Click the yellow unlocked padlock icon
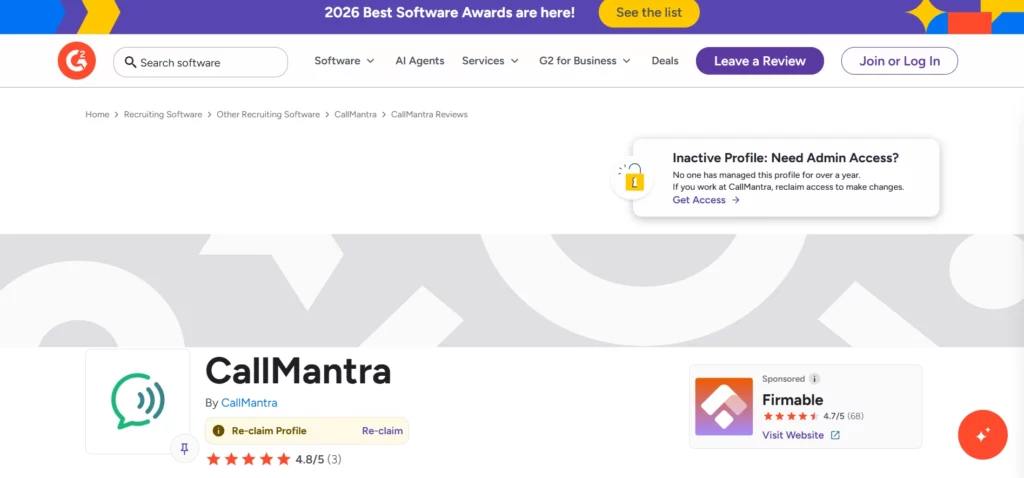The width and height of the screenshot is (1024, 478). [634, 177]
